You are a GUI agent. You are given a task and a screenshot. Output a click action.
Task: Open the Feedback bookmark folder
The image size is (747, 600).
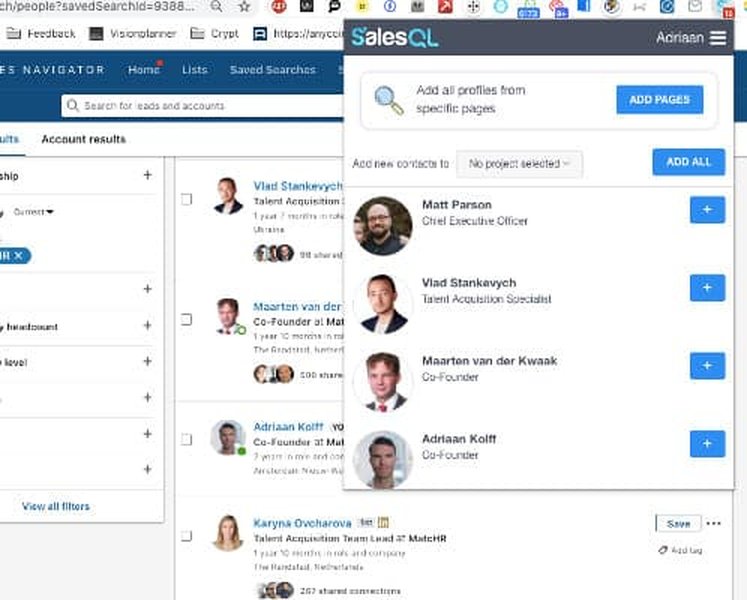(x=40, y=33)
